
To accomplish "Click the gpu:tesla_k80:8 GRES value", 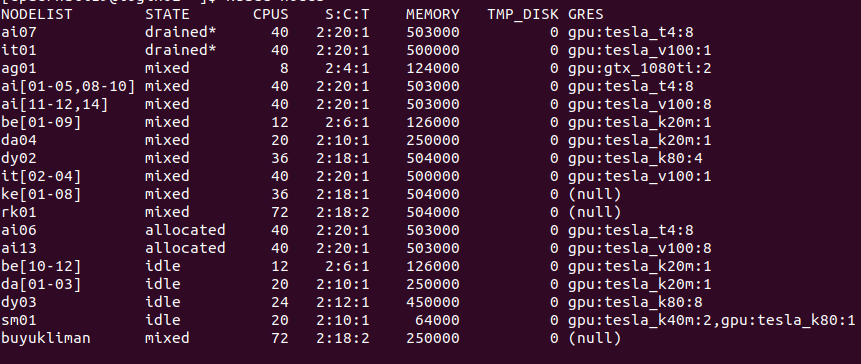I will click(x=635, y=303).
